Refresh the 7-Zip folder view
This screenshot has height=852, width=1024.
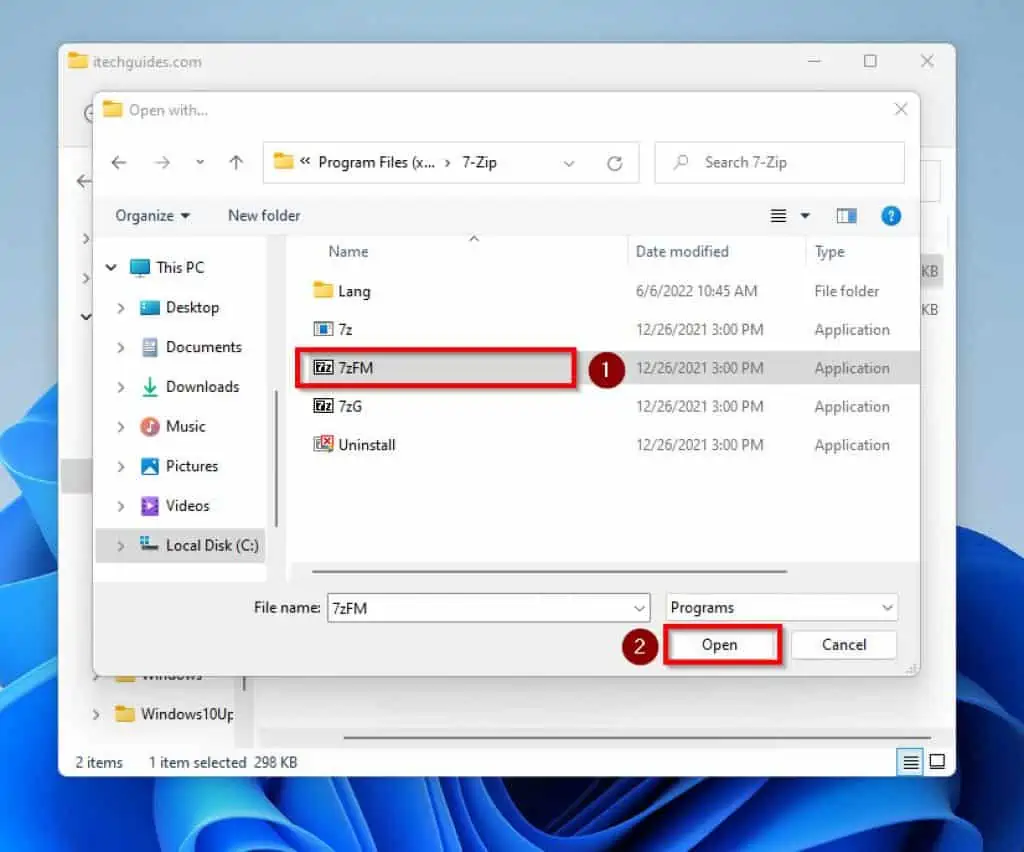(615, 163)
